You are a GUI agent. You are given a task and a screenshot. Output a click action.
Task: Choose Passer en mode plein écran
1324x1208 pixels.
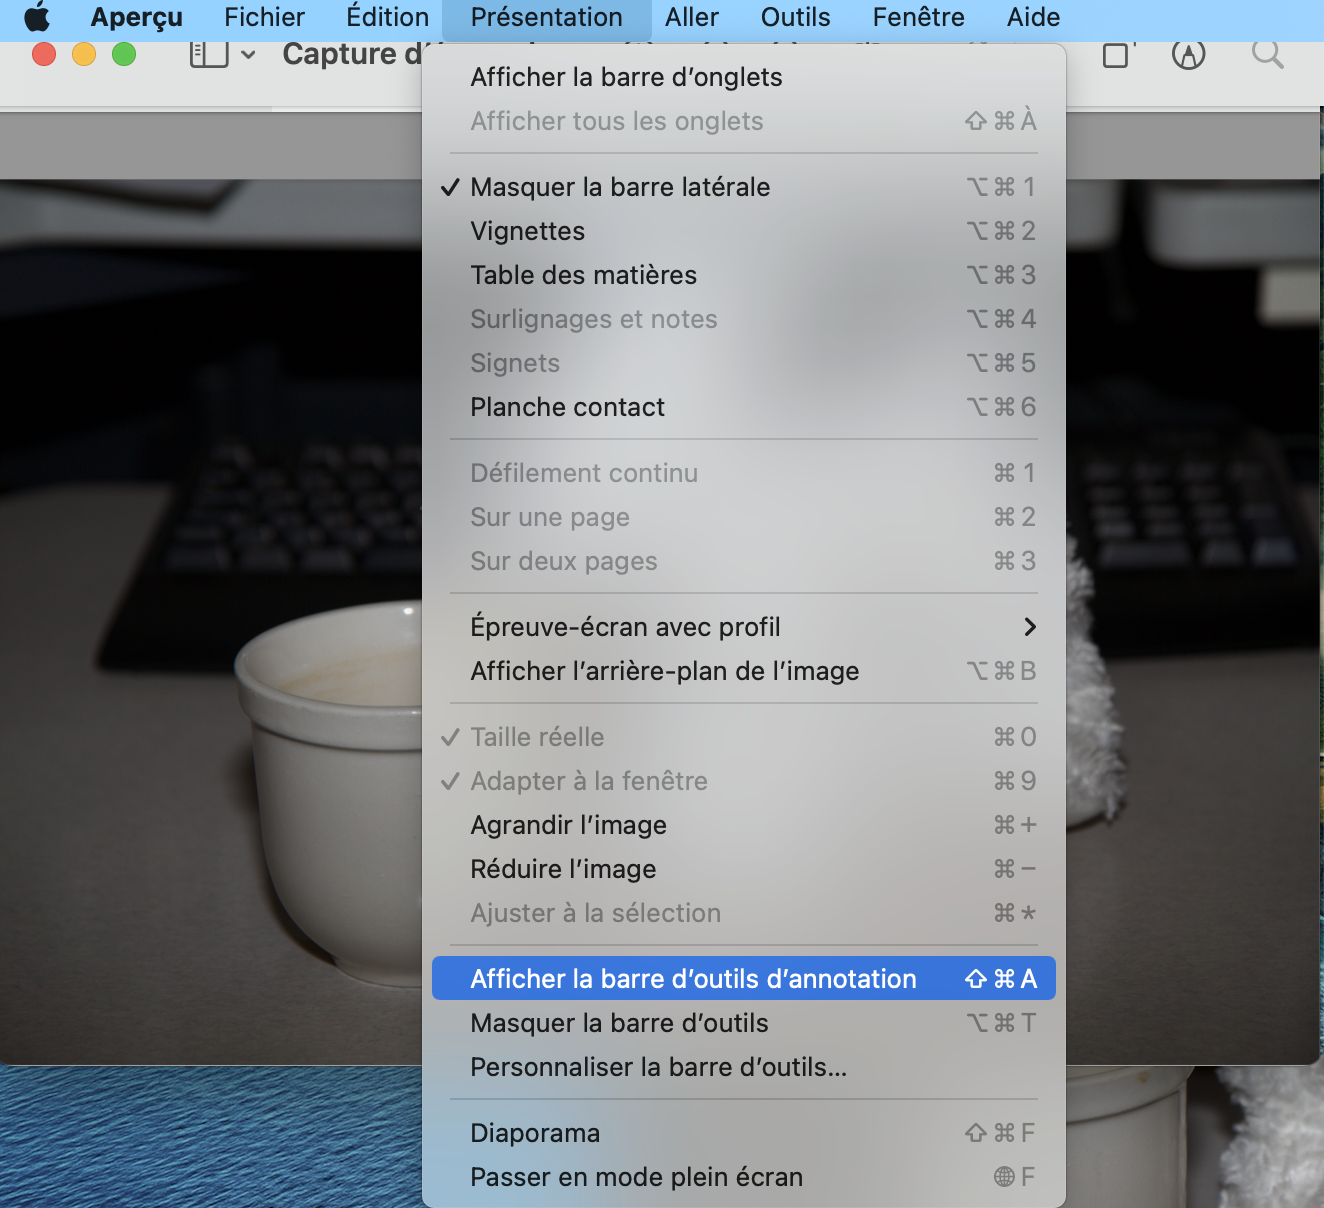[x=744, y=1177]
